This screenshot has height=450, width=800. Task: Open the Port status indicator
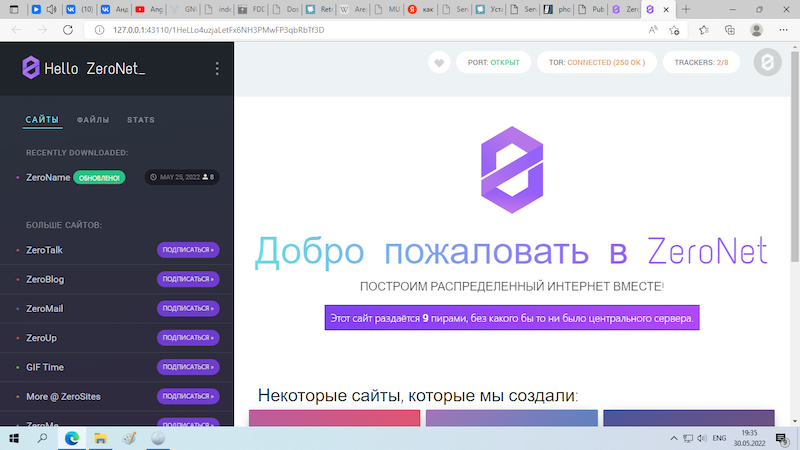click(494, 63)
